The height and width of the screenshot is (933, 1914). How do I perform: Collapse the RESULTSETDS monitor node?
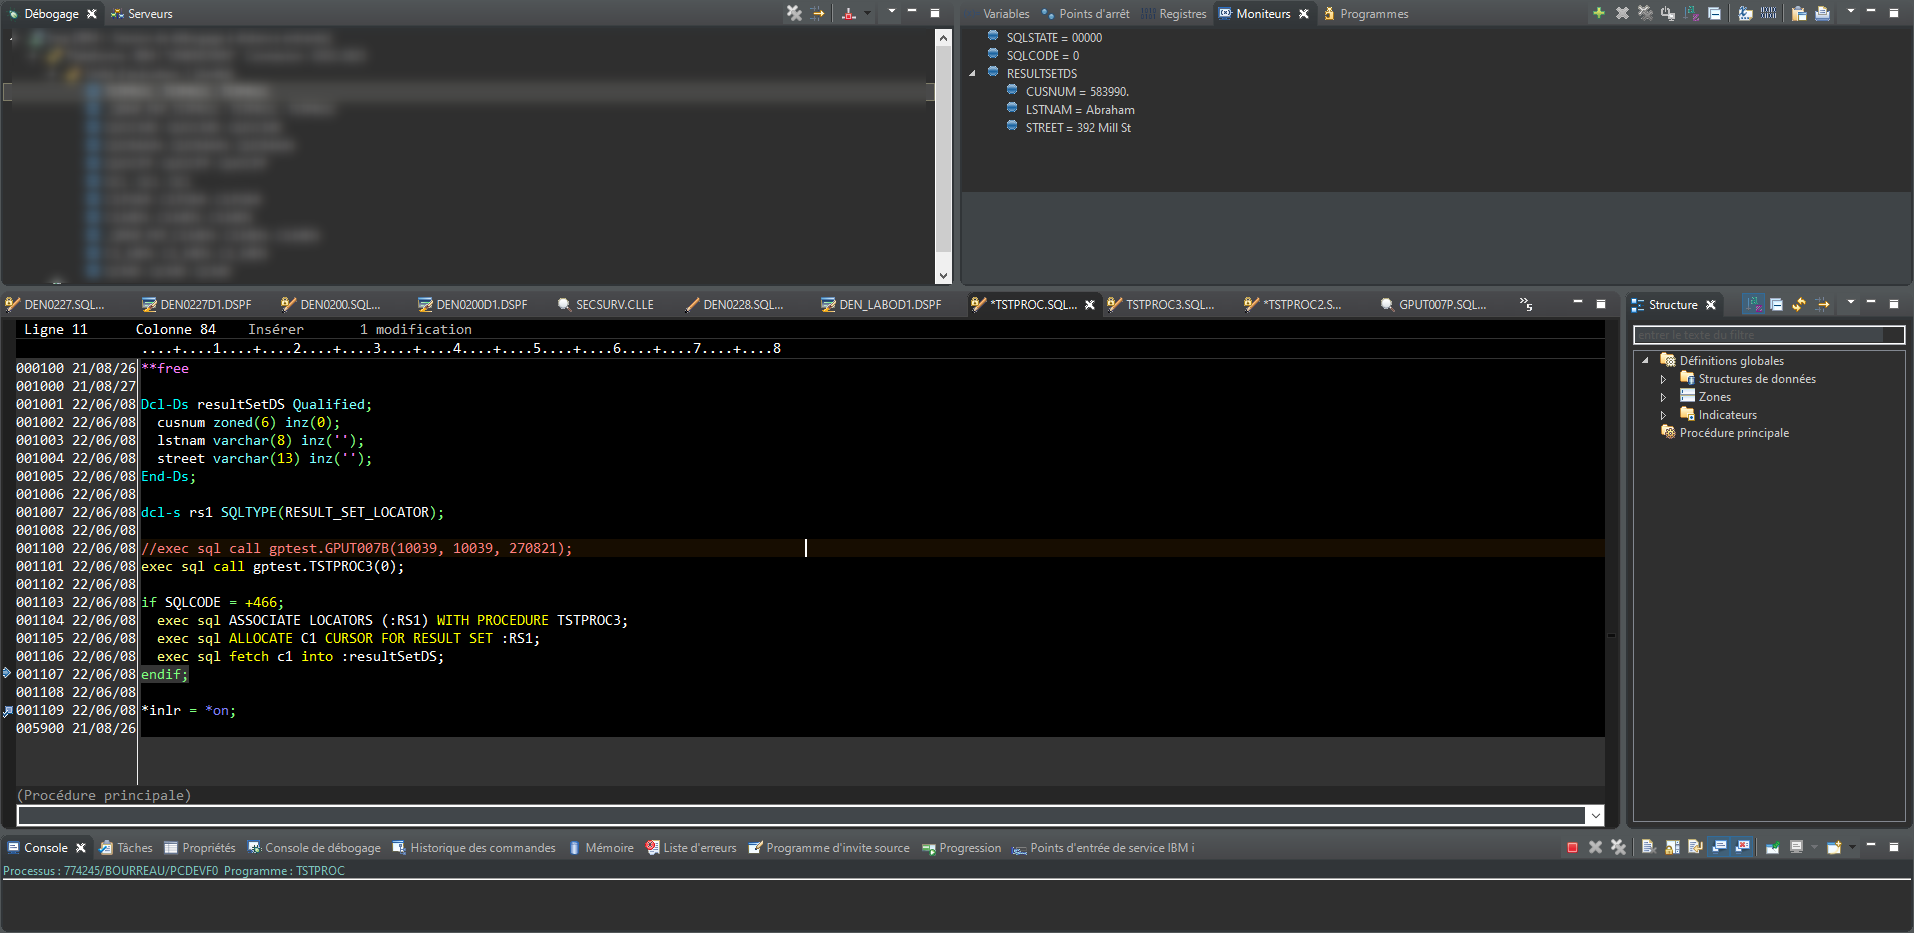972,74
